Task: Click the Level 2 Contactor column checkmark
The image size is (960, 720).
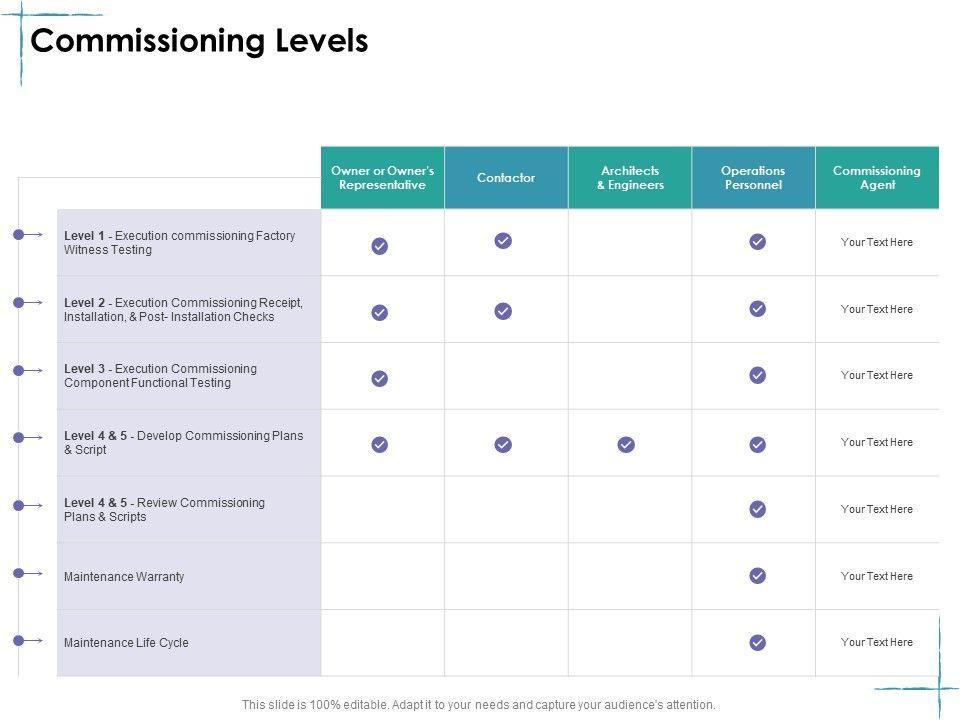Action: click(503, 311)
